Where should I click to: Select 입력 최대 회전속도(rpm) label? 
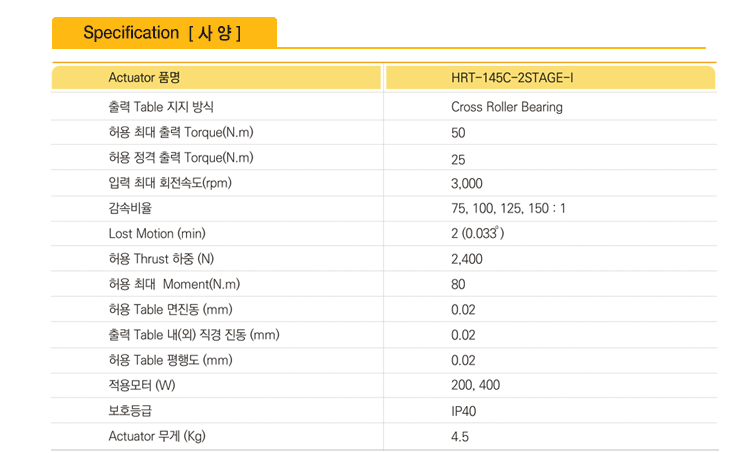pyautogui.click(x=170, y=183)
